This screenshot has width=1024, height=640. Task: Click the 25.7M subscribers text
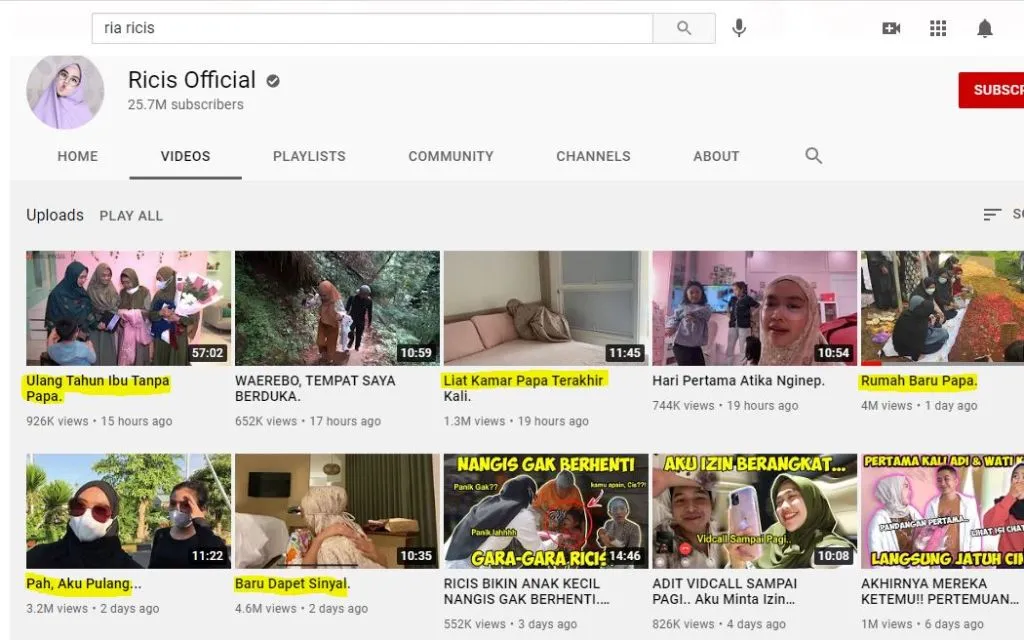click(x=185, y=104)
